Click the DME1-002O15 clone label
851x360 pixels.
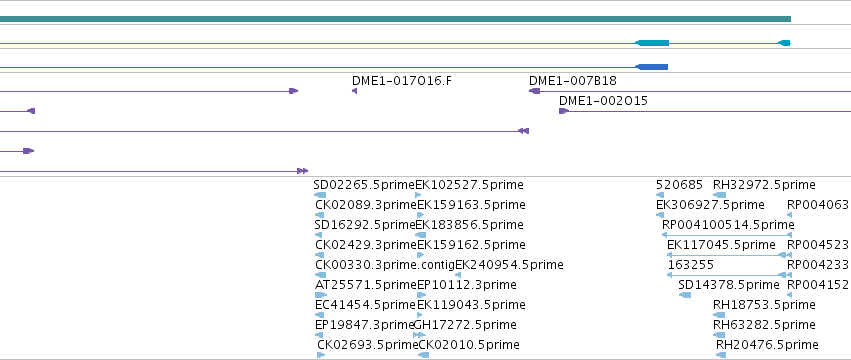click(603, 101)
